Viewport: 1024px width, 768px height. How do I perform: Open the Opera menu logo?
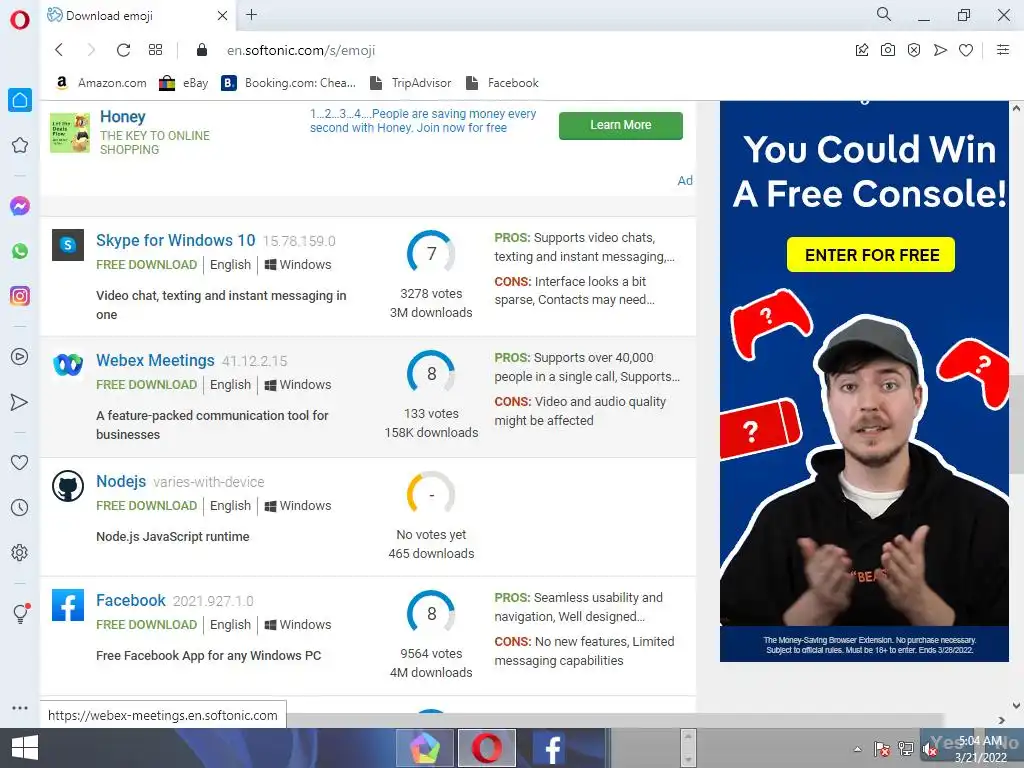20,20
